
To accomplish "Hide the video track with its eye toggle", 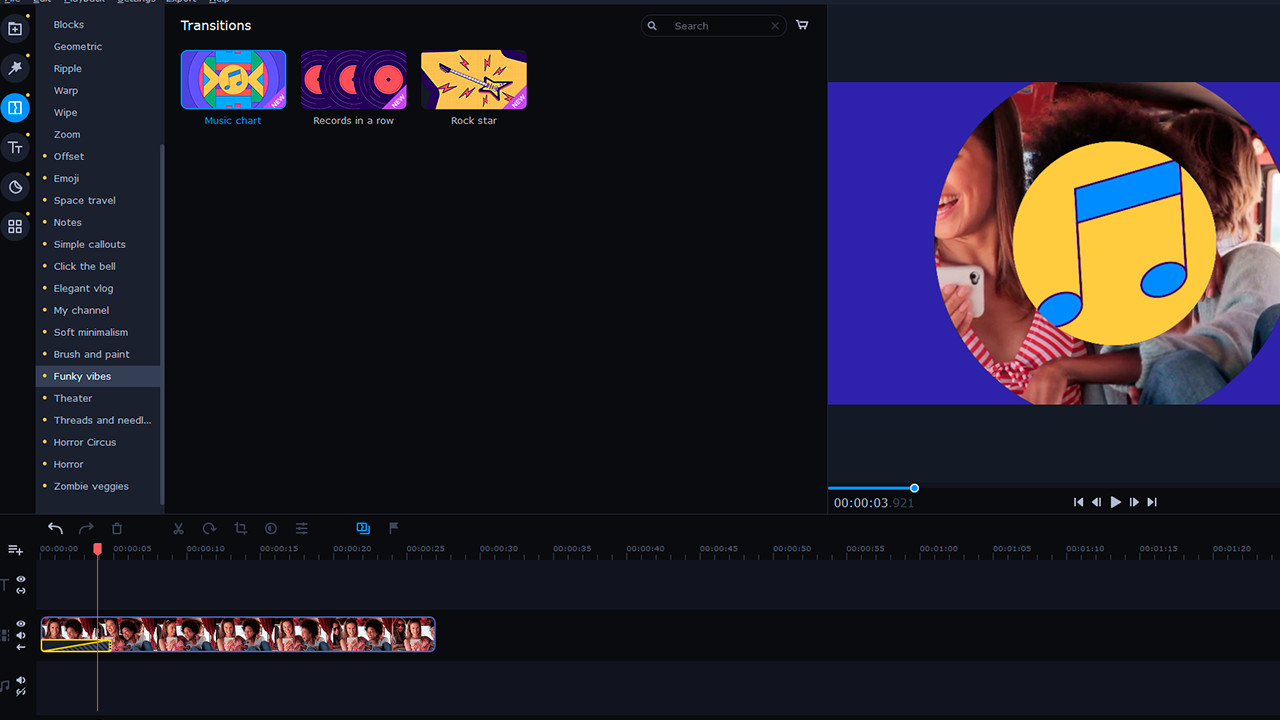I will pos(19,623).
